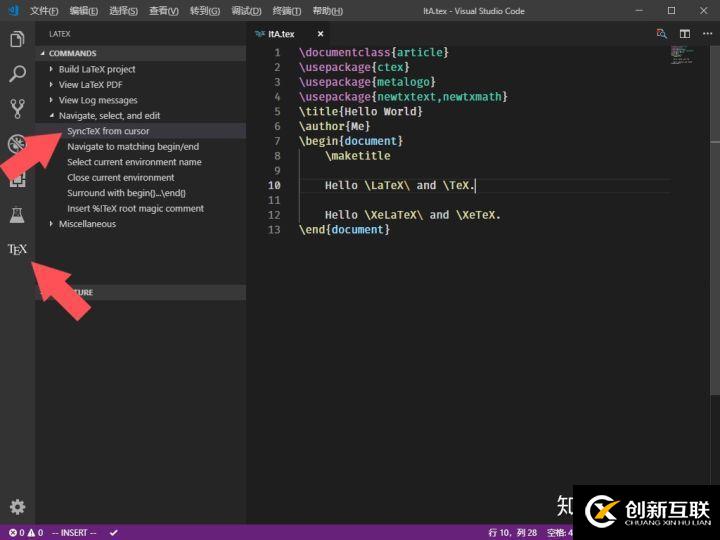Open the 终端(T) menu
720x540 pixels.
point(287,11)
